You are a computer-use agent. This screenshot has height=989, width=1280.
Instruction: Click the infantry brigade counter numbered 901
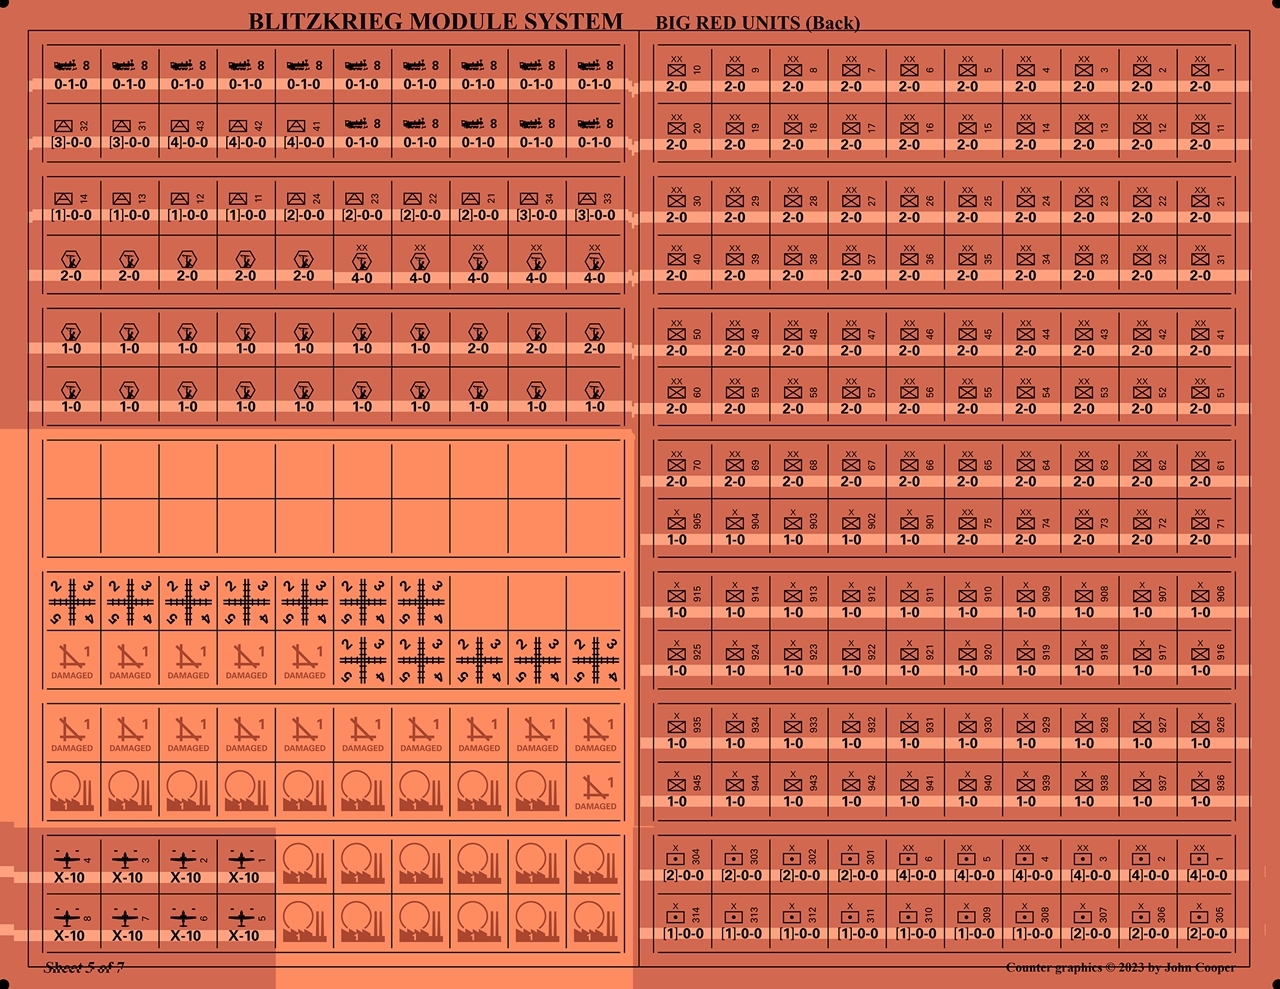click(917, 528)
